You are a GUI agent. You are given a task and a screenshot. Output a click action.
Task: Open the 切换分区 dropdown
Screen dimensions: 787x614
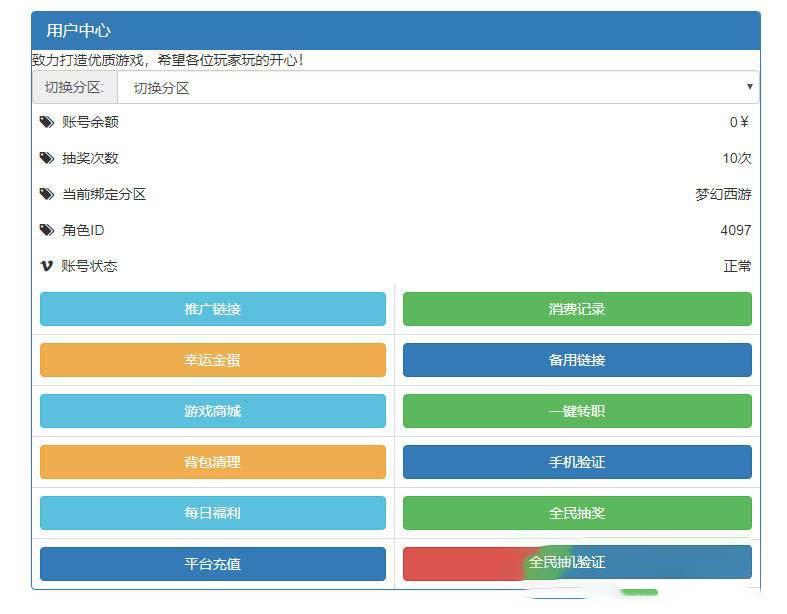tap(437, 87)
